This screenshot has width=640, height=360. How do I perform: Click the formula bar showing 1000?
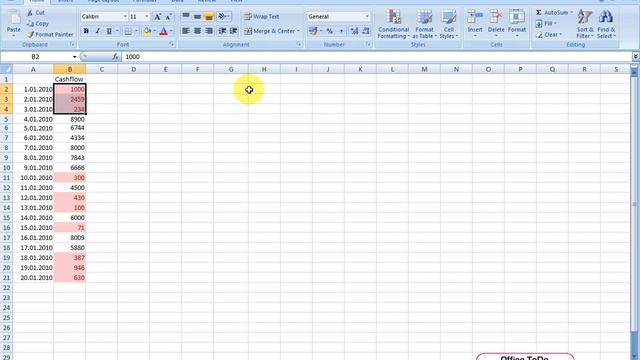pyautogui.click(x=377, y=57)
